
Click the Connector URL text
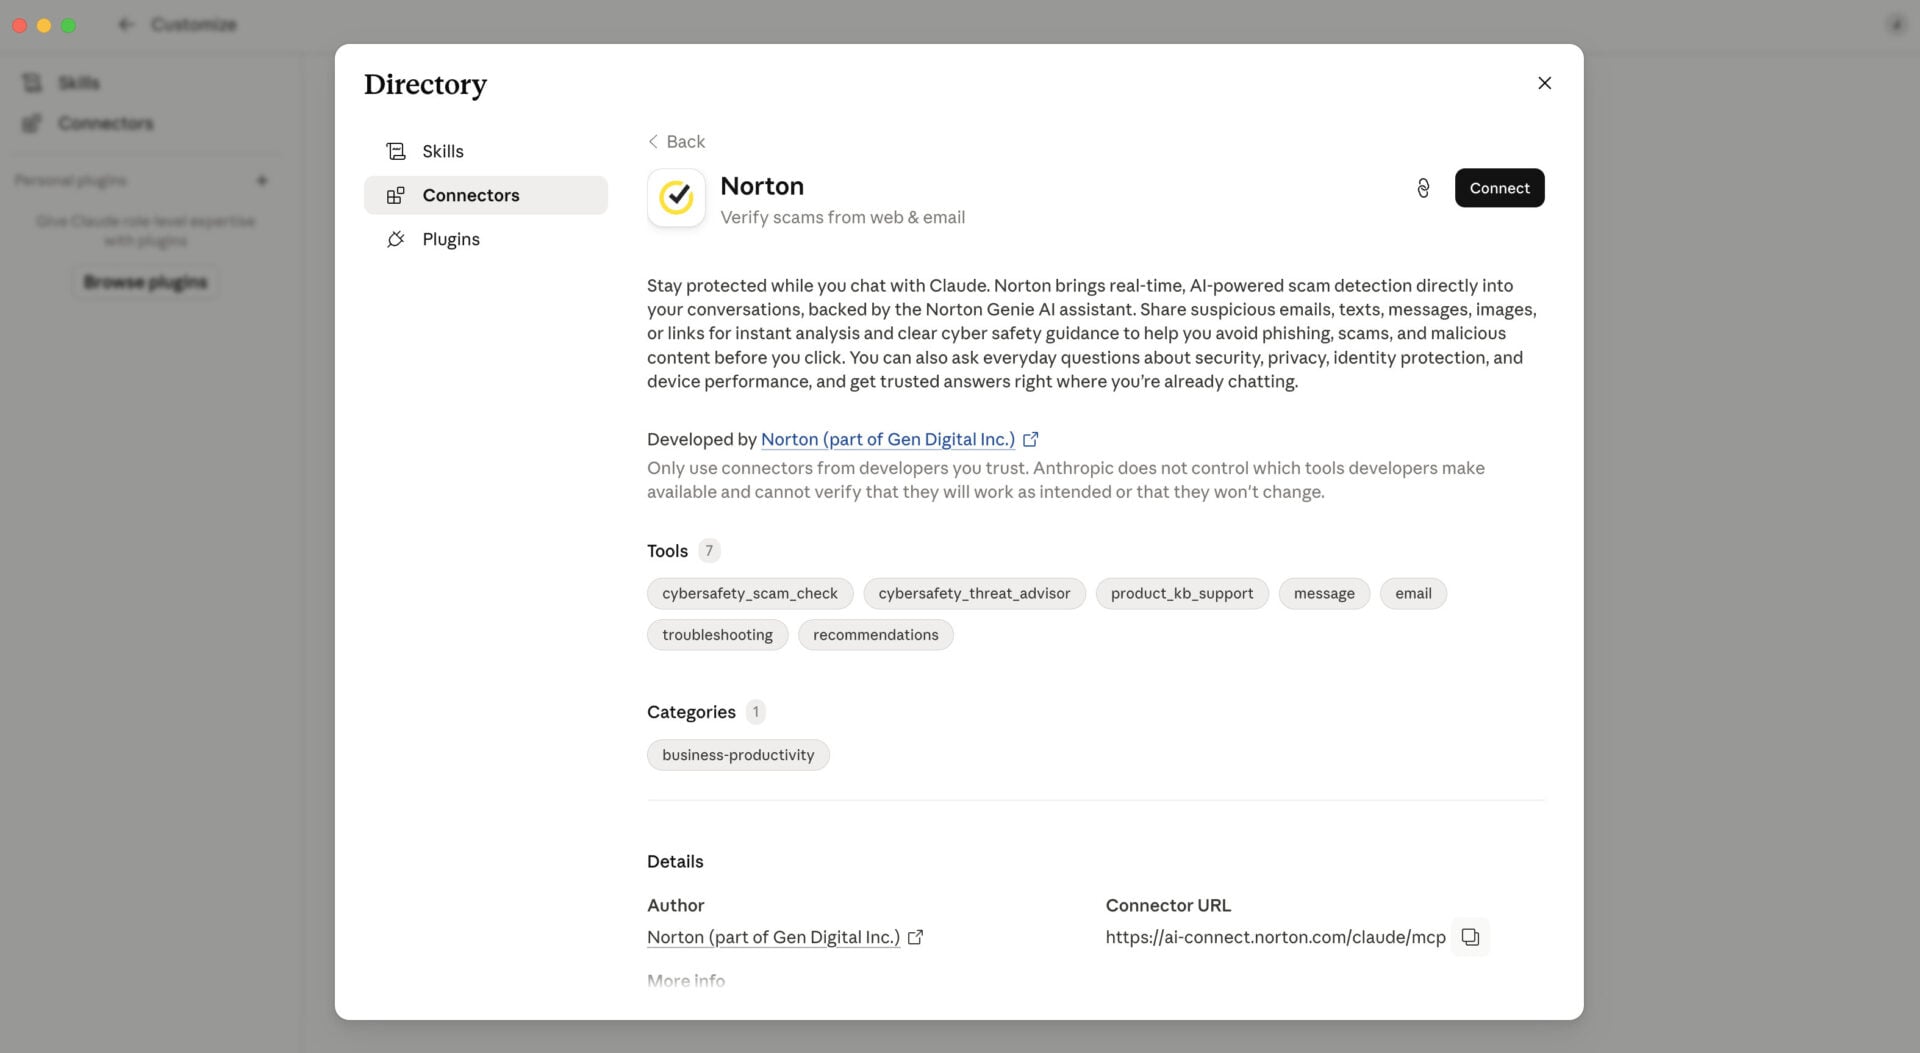1275,937
